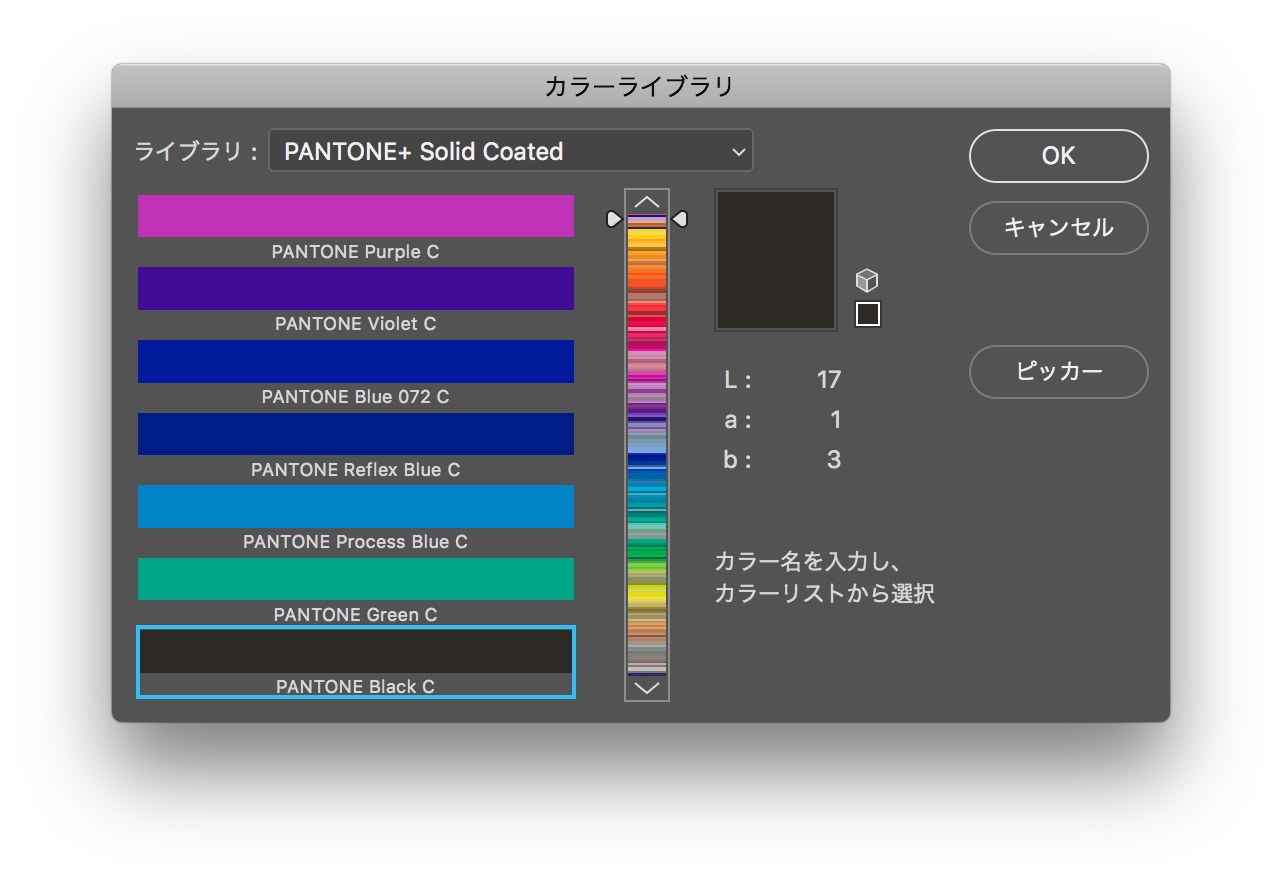Open the library dropdown for PANTONE+ Solid Coated

(x=511, y=151)
